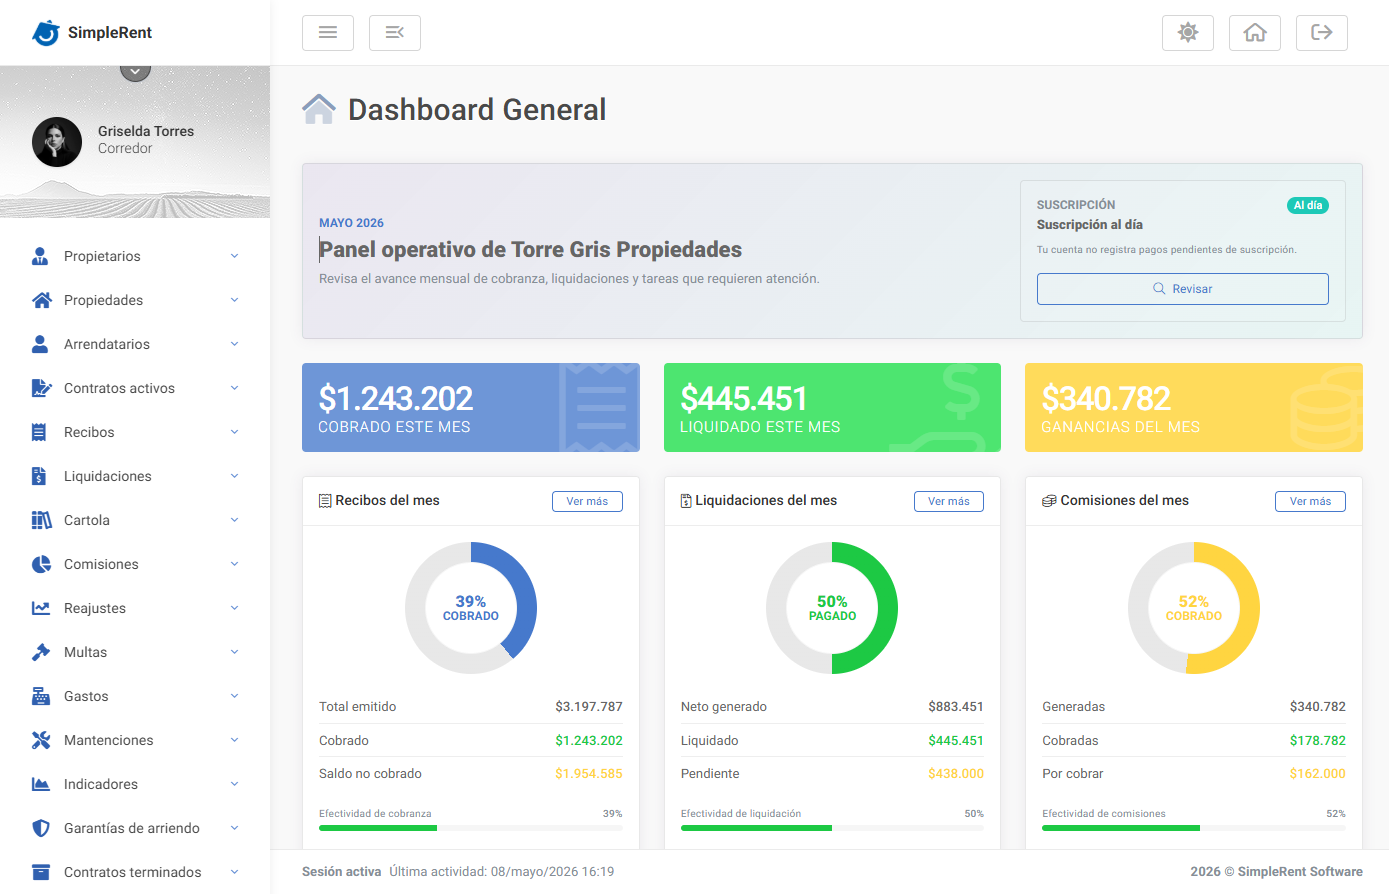Click the SimpleRent logo icon
1389x894 pixels.
(46, 33)
